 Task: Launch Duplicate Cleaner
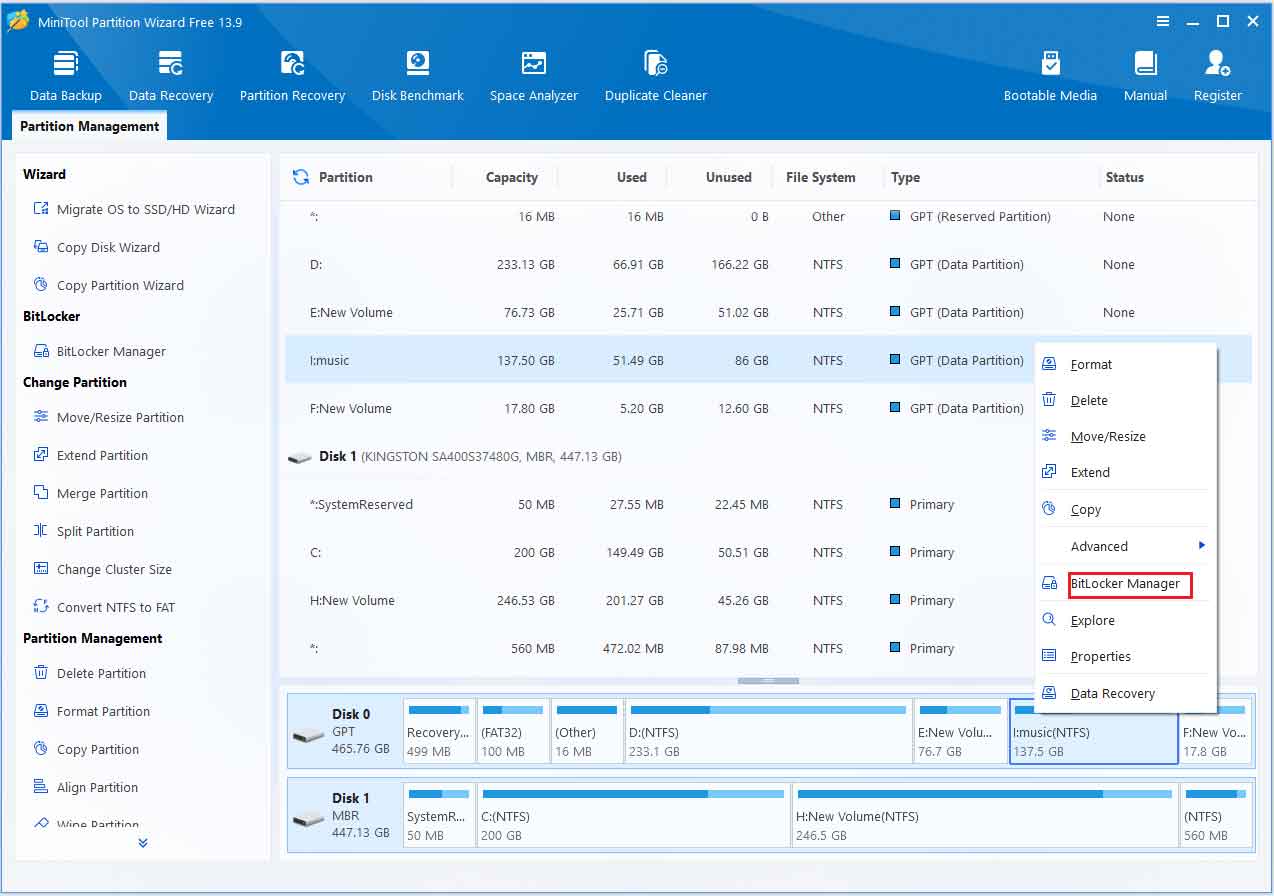pos(656,76)
